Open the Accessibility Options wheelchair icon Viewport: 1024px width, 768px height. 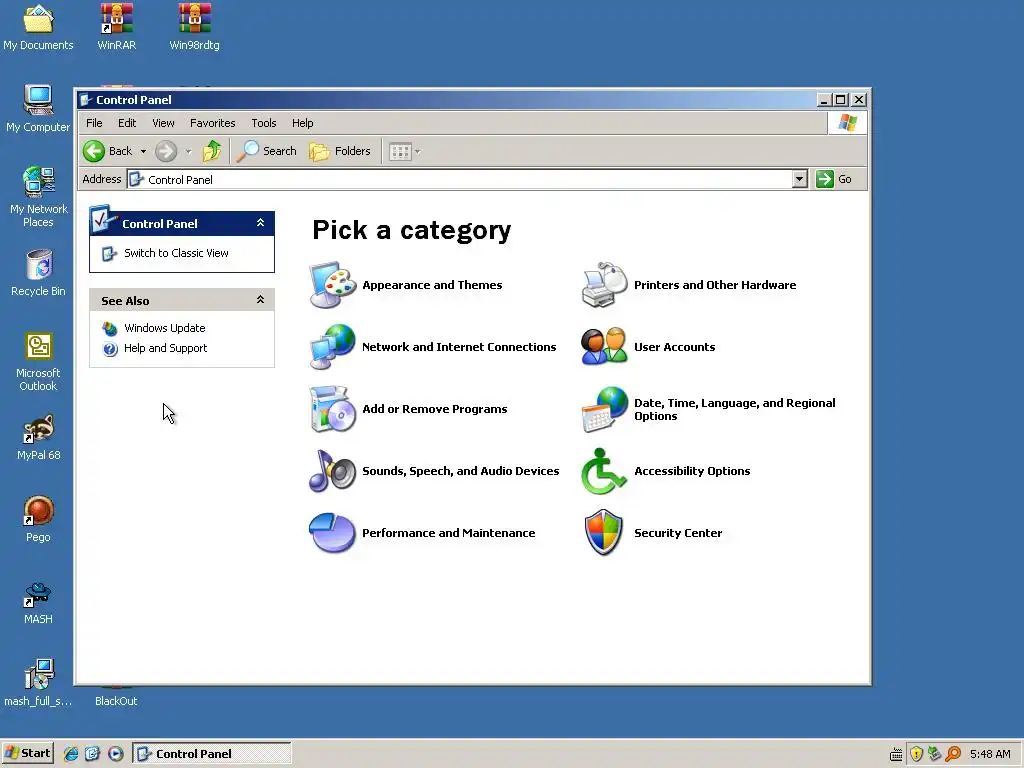point(604,471)
